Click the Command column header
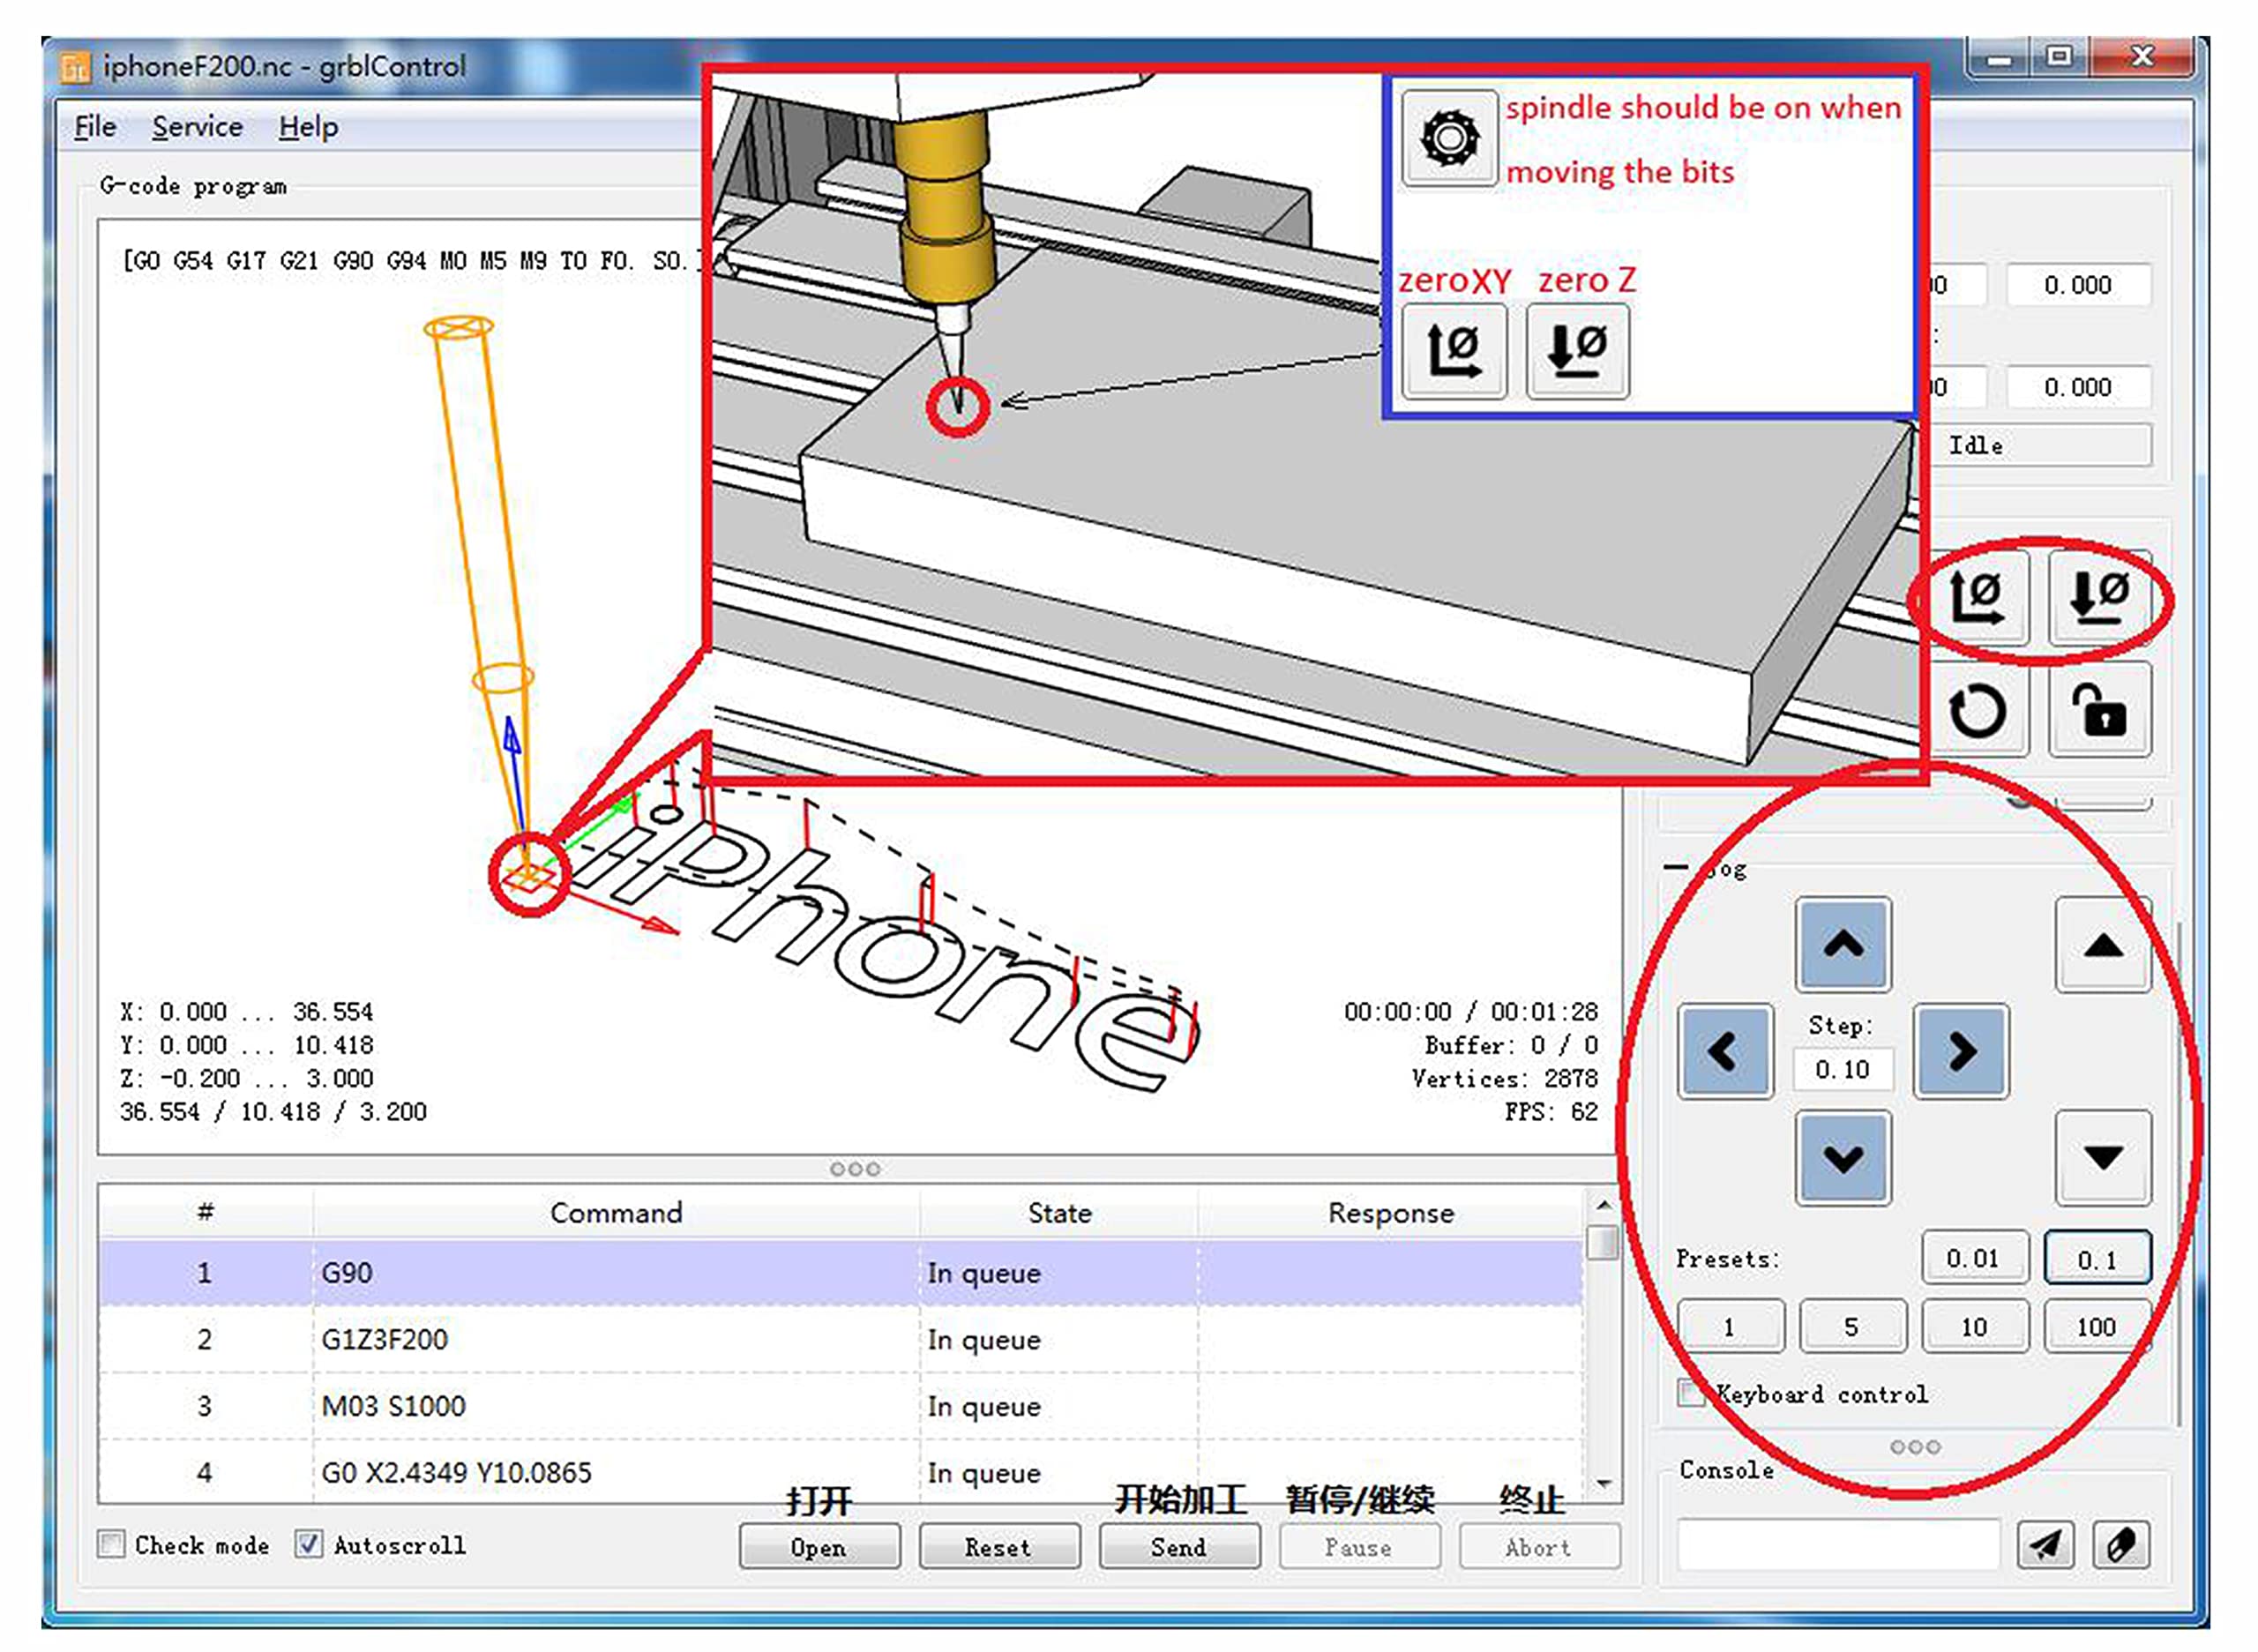The height and width of the screenshot is (1652, 2258). click(x=616, y=1213)
